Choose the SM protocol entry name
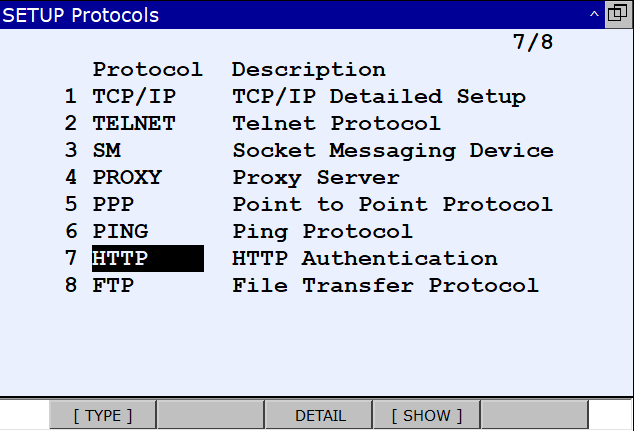Viewport: 634px width, 431px height. tap(106, 151)
